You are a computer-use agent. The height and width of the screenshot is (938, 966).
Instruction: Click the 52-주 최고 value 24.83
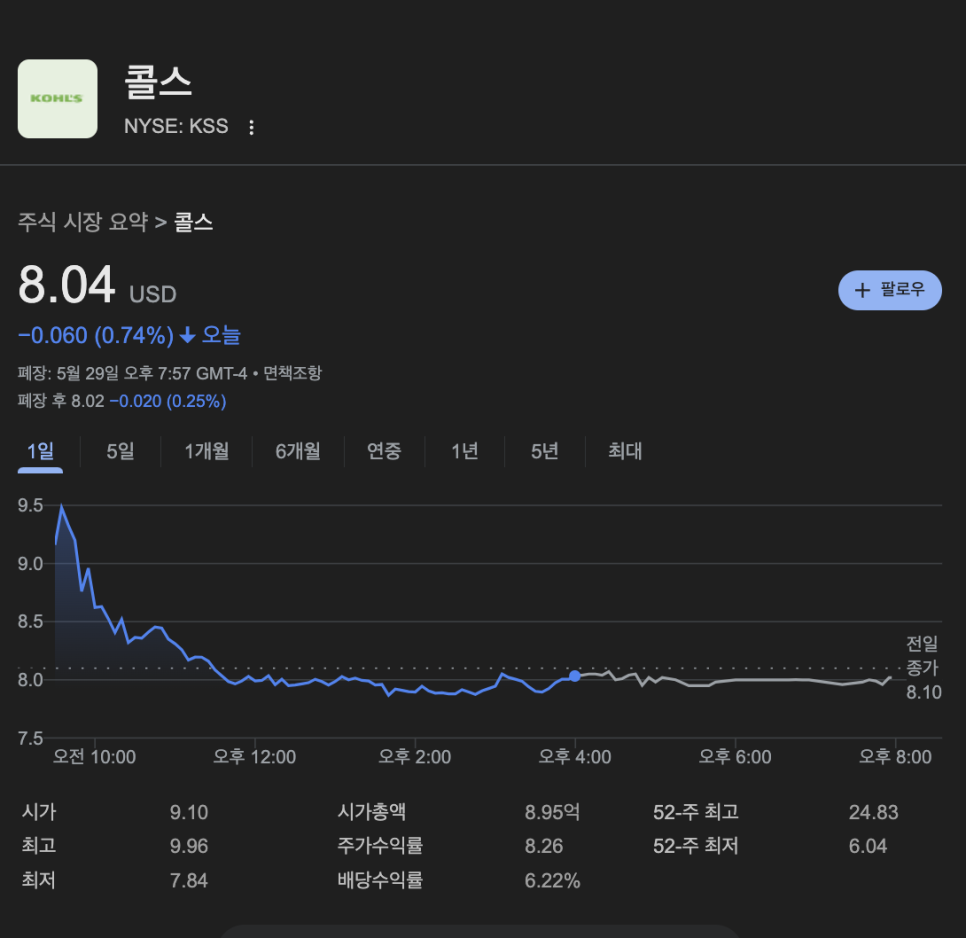click(x=874, y=812)
